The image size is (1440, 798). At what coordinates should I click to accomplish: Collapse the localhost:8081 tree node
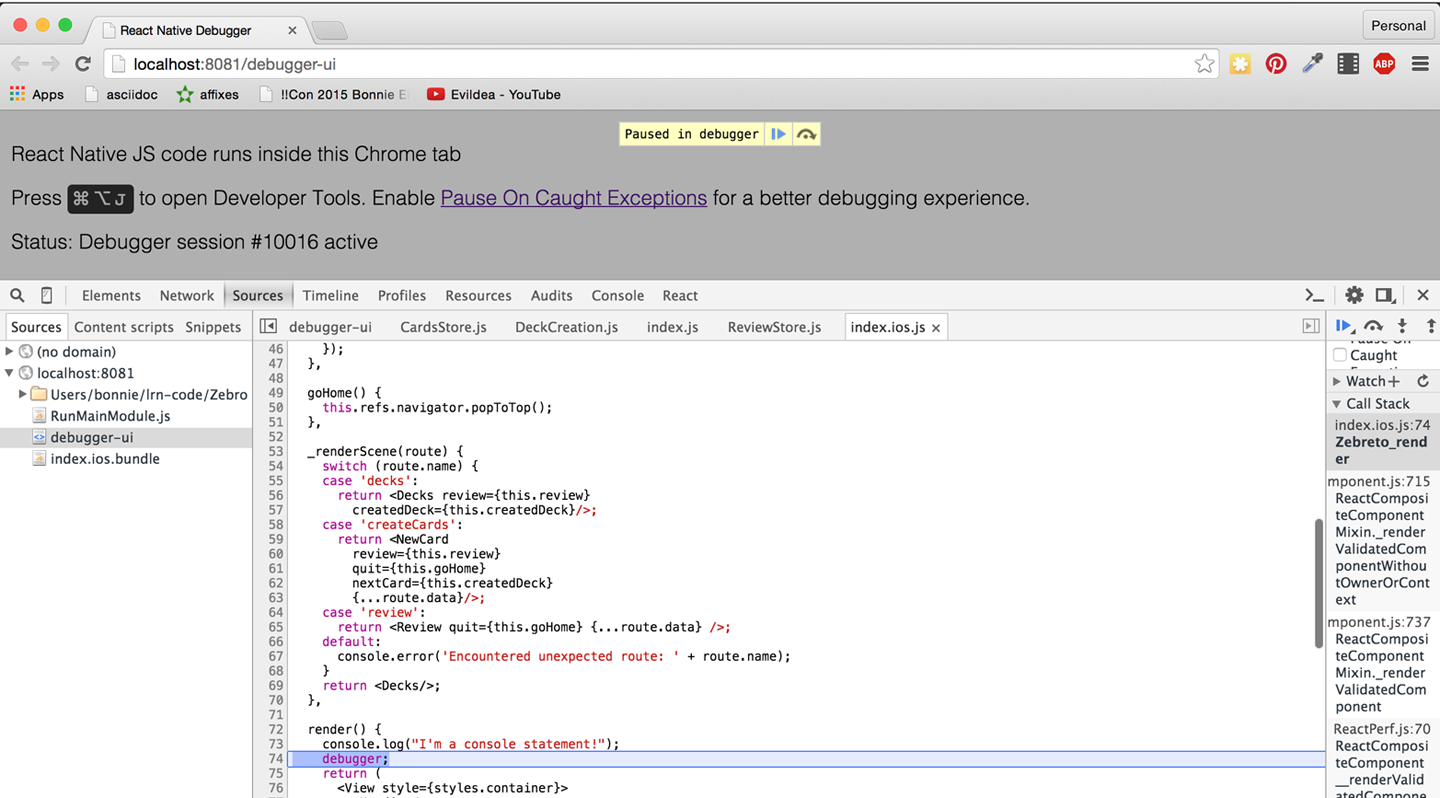[10, 373]
